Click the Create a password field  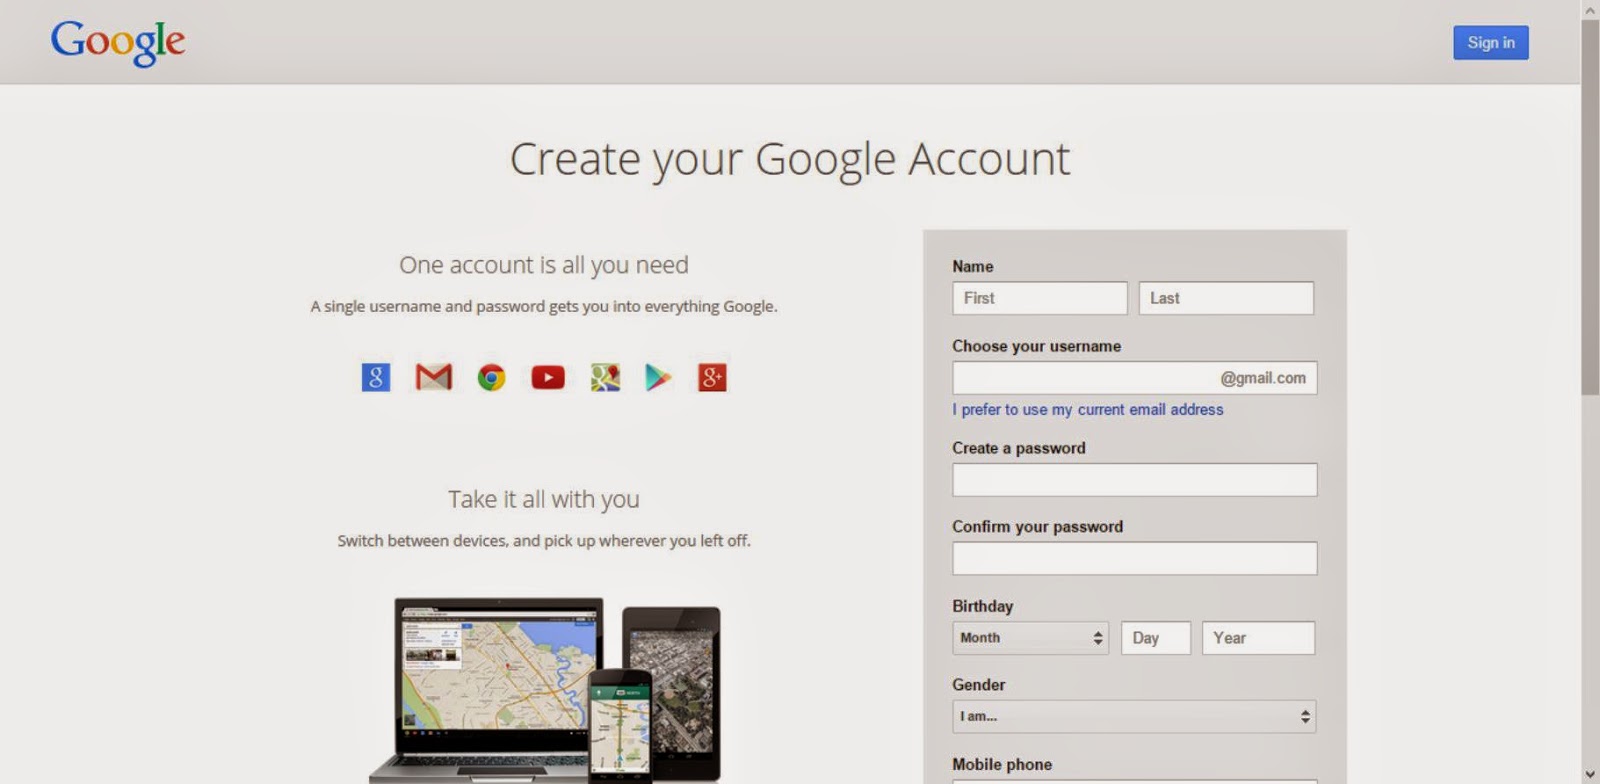point(1134,480)
